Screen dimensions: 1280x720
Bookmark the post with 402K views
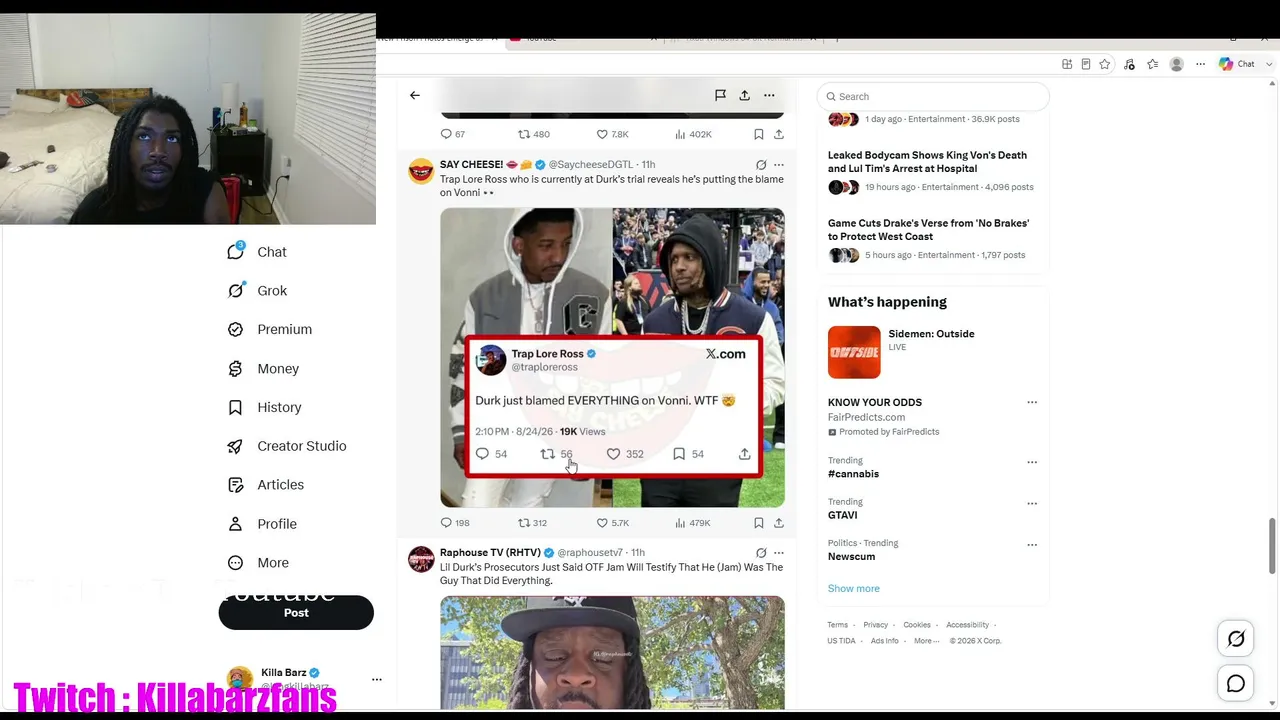point(759,134)
